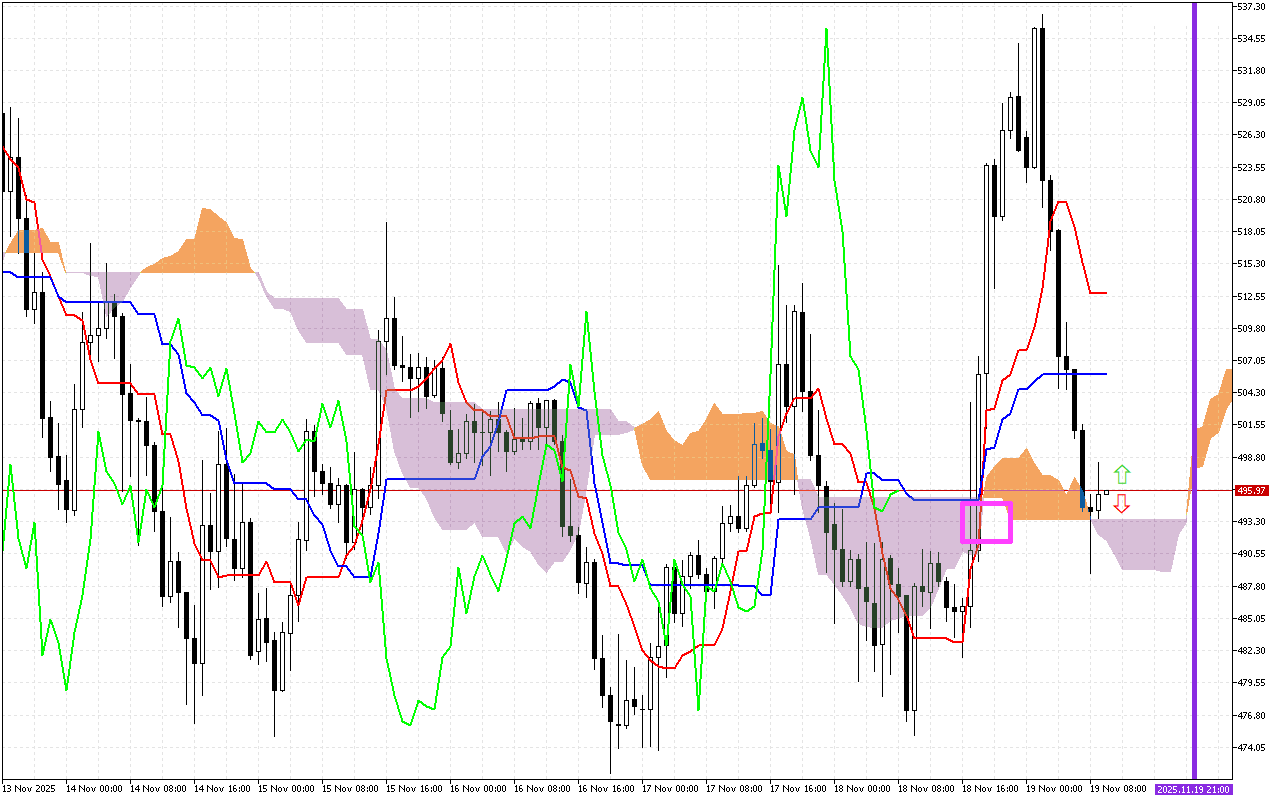
Task: Select the red horizontal price line
Action: (600, 490)
